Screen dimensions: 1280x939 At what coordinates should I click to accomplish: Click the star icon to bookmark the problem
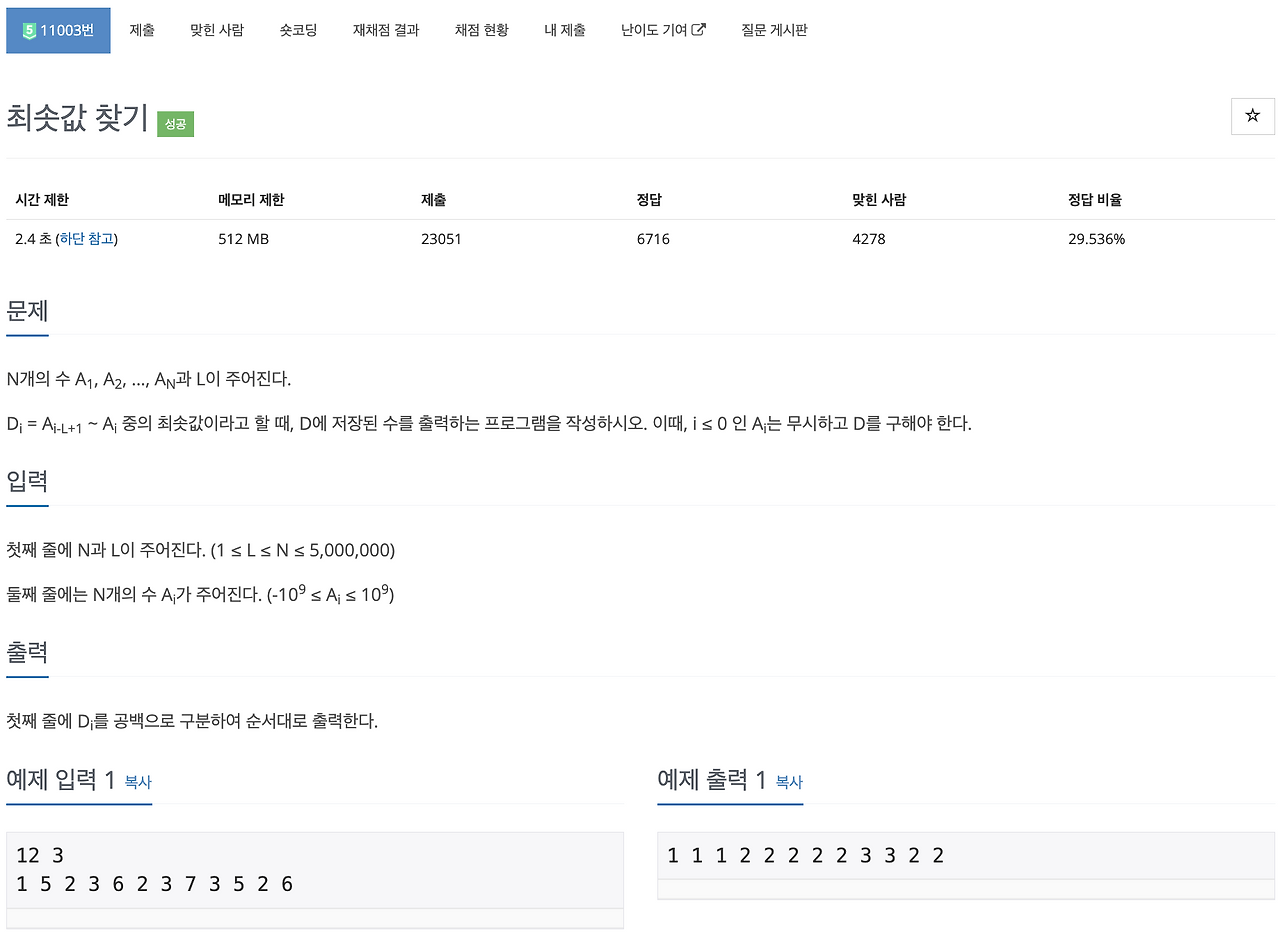(x=1252, y=116)
